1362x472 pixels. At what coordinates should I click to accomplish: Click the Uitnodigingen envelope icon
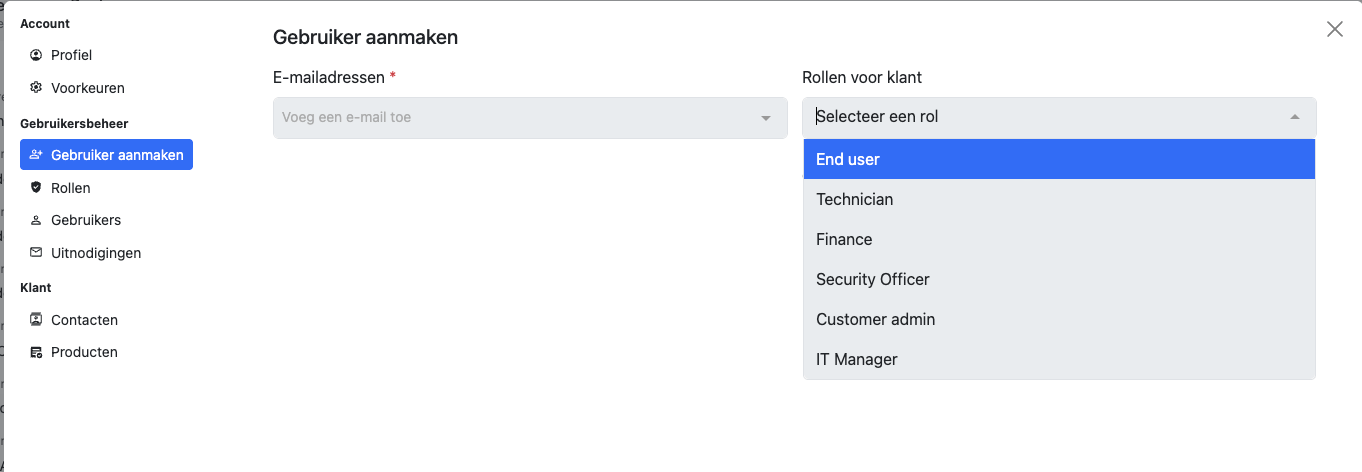pos(36,253)
